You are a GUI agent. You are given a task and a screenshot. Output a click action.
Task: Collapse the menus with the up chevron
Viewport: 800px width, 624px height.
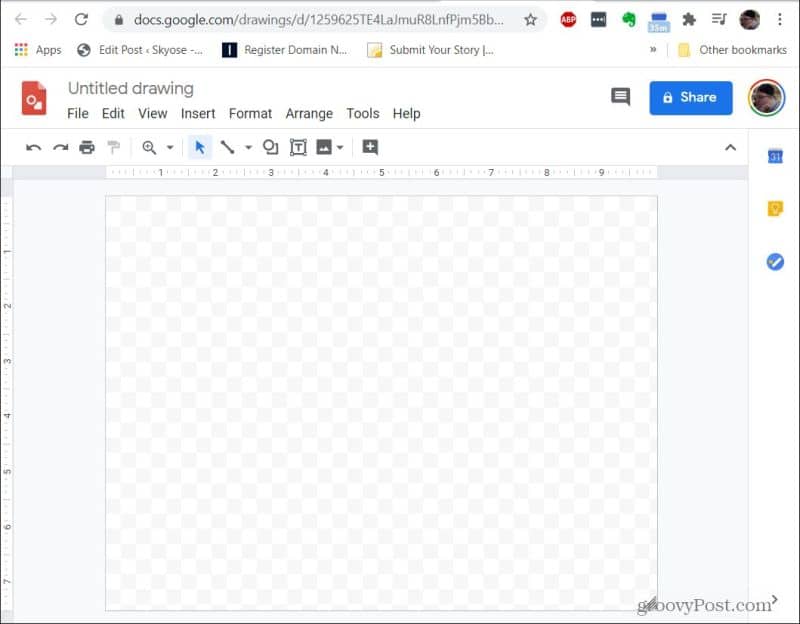pos(730,147)
